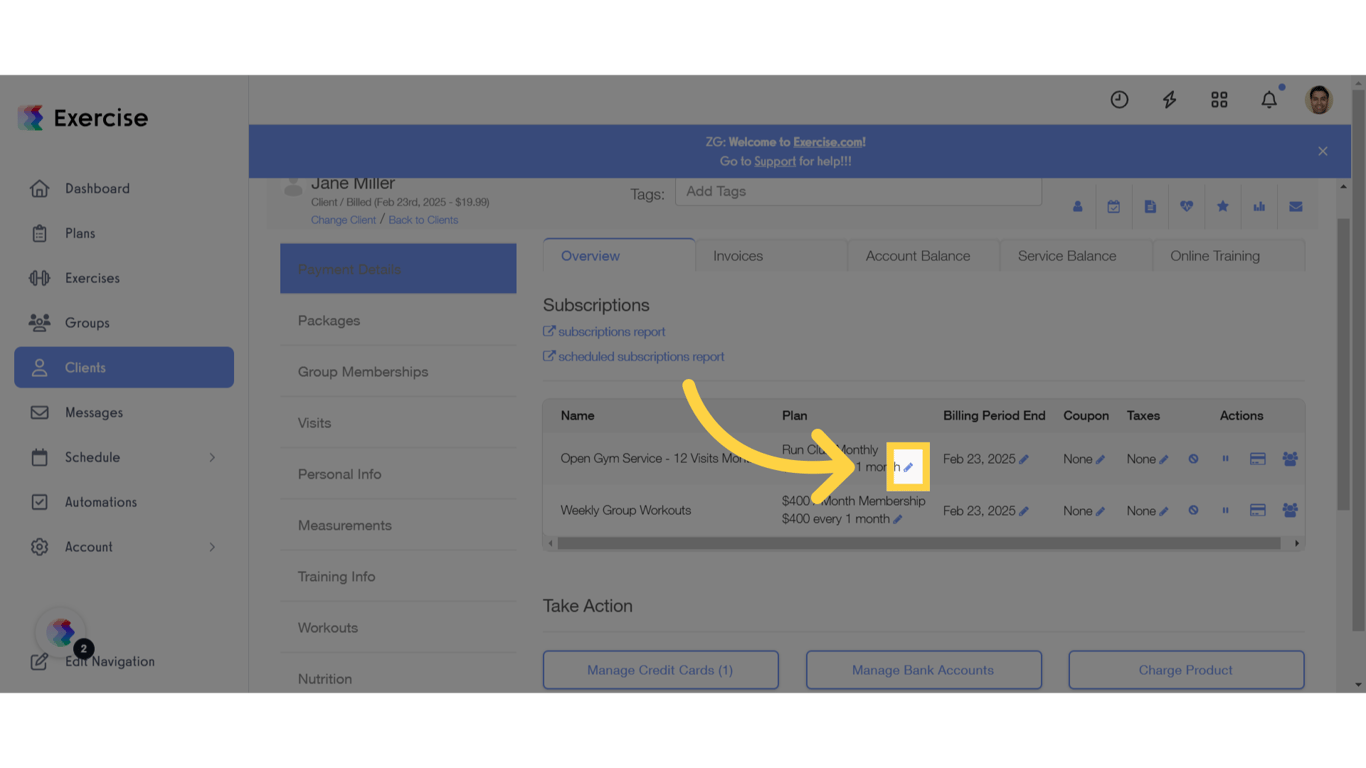
Task: Change payment card for Weekly Group Workouts
Action: (x=1258, y=511)
